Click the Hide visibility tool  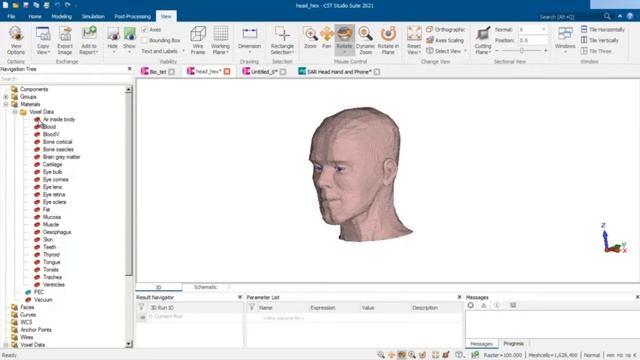(113, 40)
